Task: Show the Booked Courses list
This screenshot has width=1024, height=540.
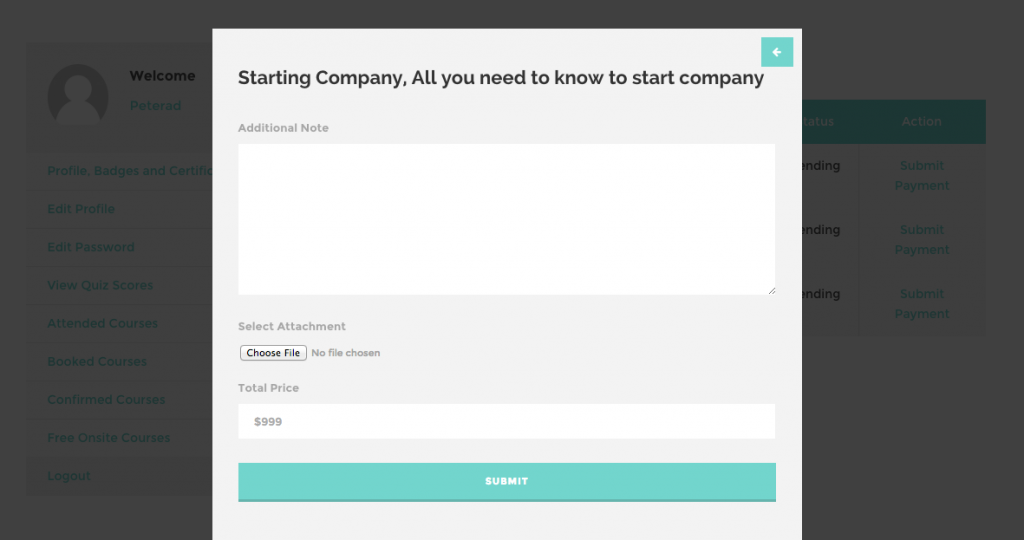Action: pyautogui.click(x=97, y=361)
